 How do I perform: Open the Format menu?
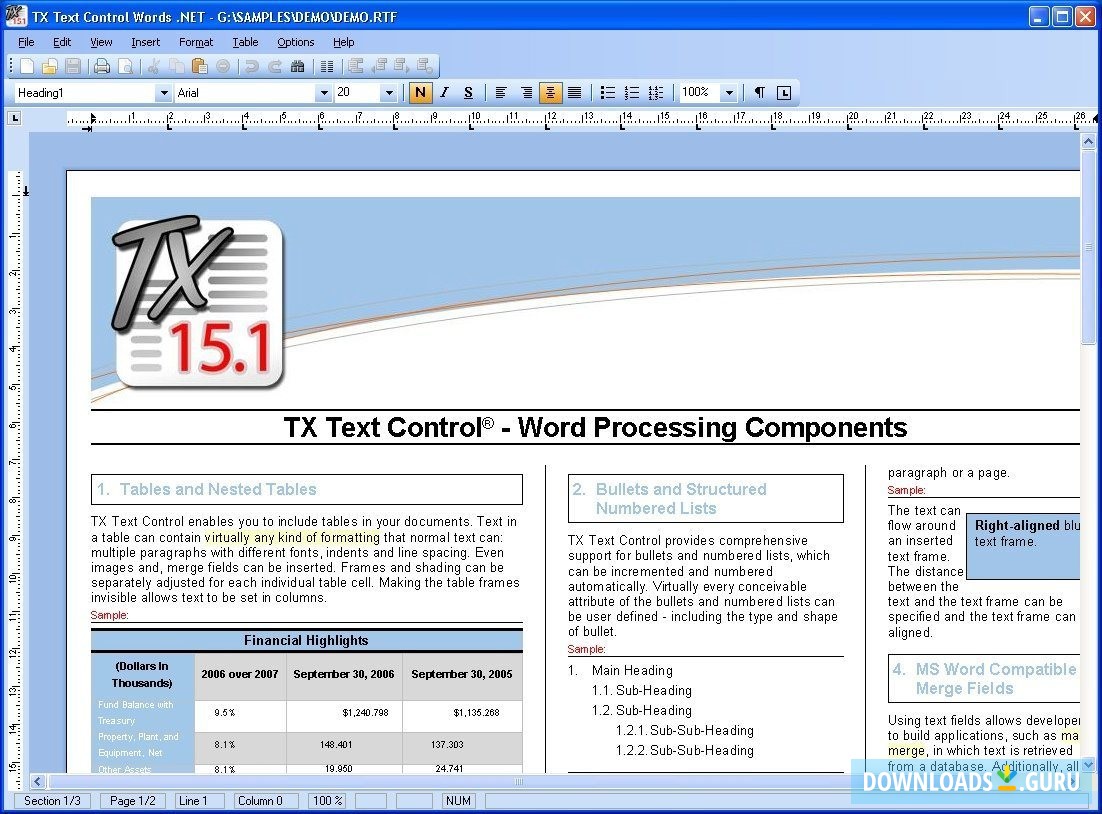pos(196,42)
